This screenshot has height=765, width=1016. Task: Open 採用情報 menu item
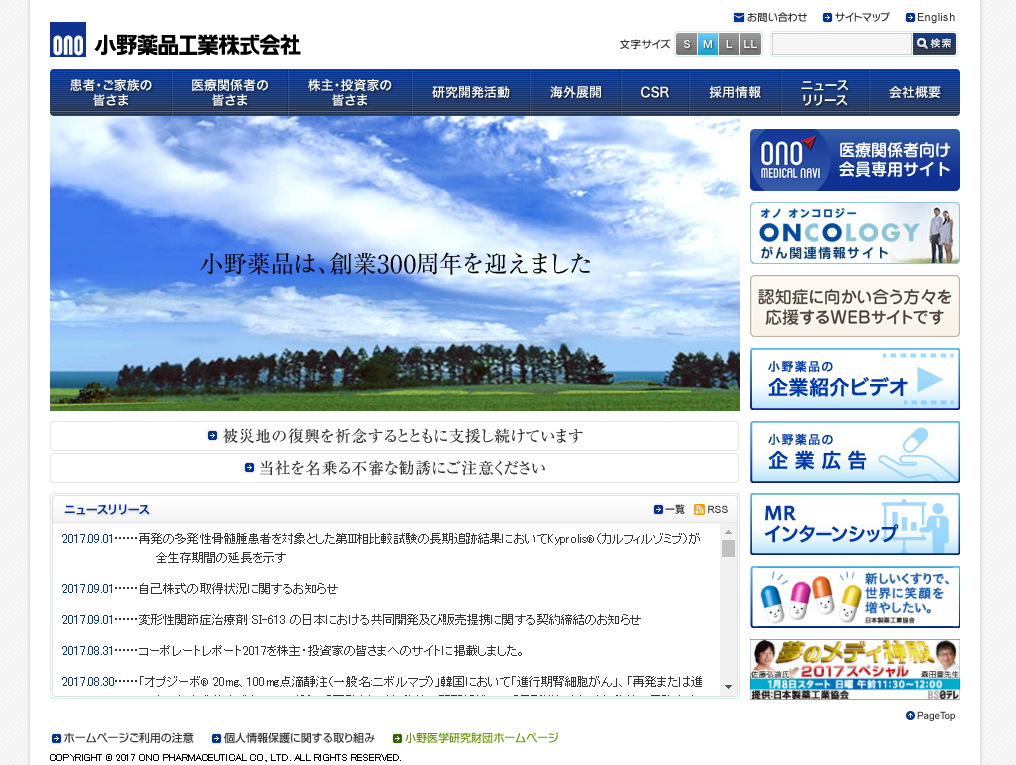735,93
